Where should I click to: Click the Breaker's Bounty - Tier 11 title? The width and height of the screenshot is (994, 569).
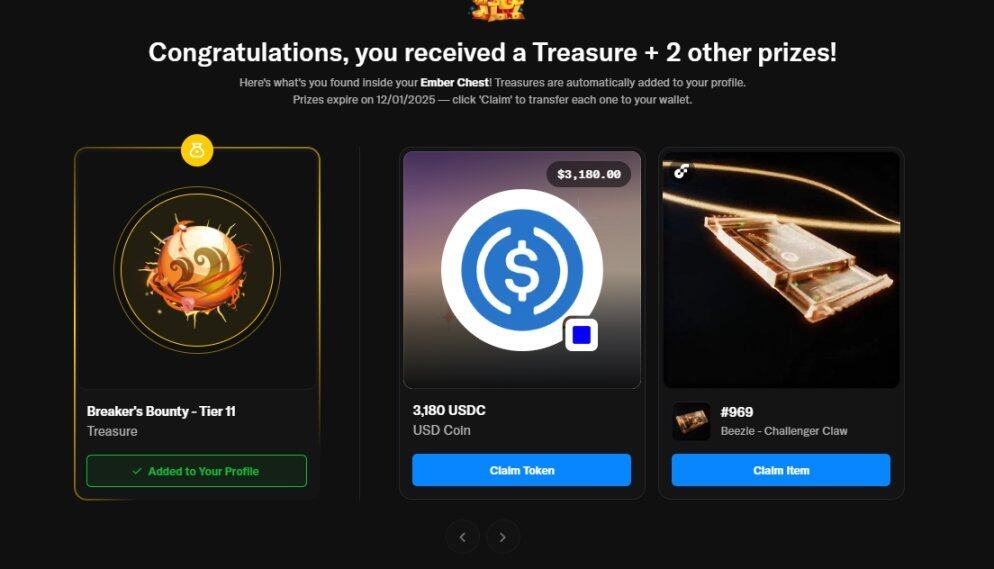(x=161, y=411)
